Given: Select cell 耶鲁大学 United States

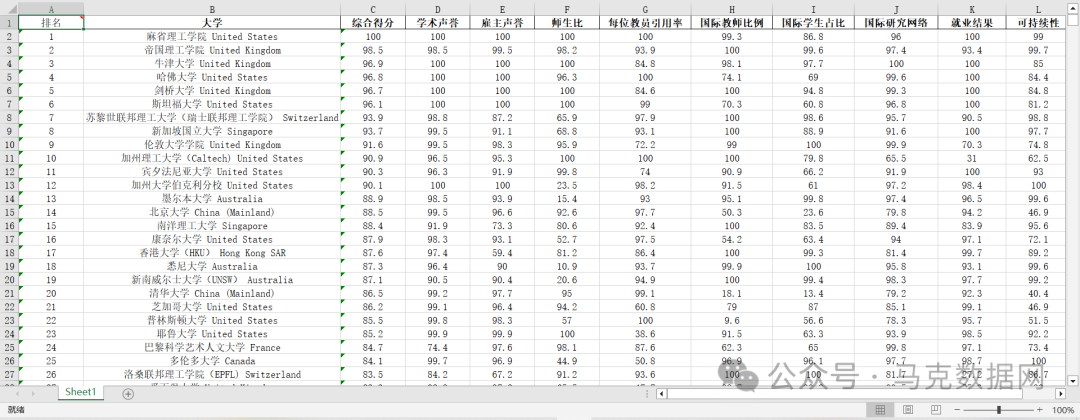Looking at the screenshot, I should [x=212, y=334].
